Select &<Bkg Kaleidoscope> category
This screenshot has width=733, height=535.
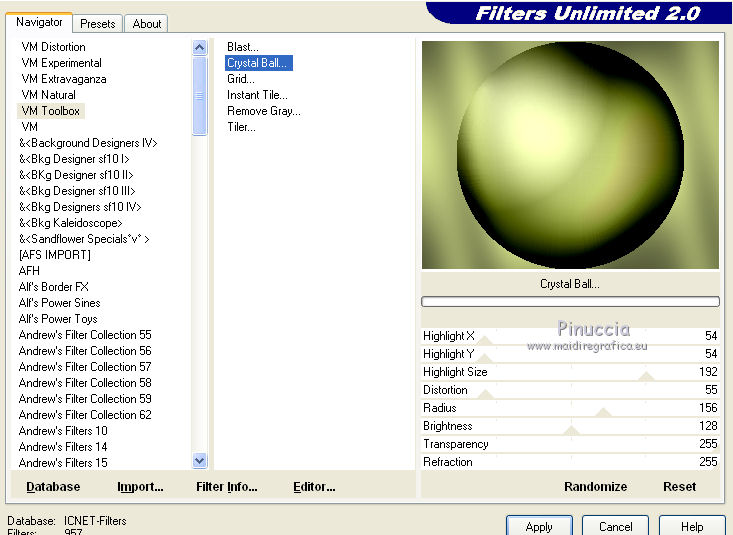click(70, 223)
